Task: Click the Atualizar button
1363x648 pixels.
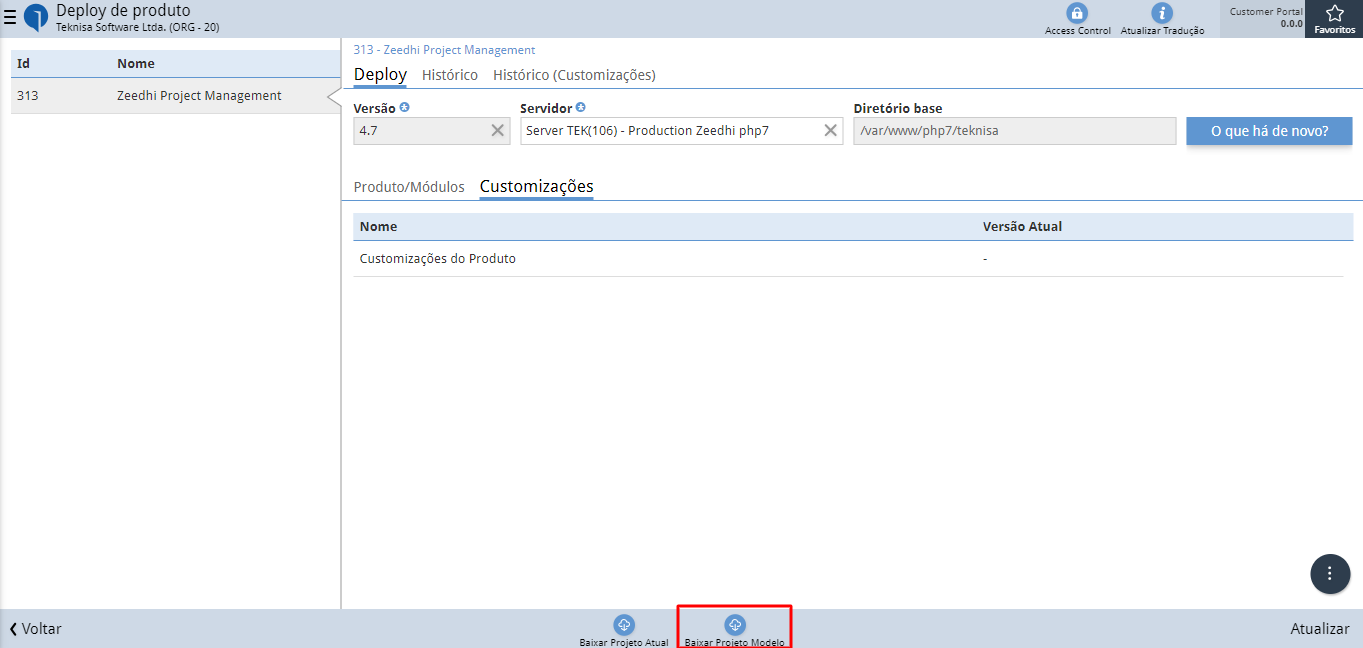Action: (x=1320, y=629)
